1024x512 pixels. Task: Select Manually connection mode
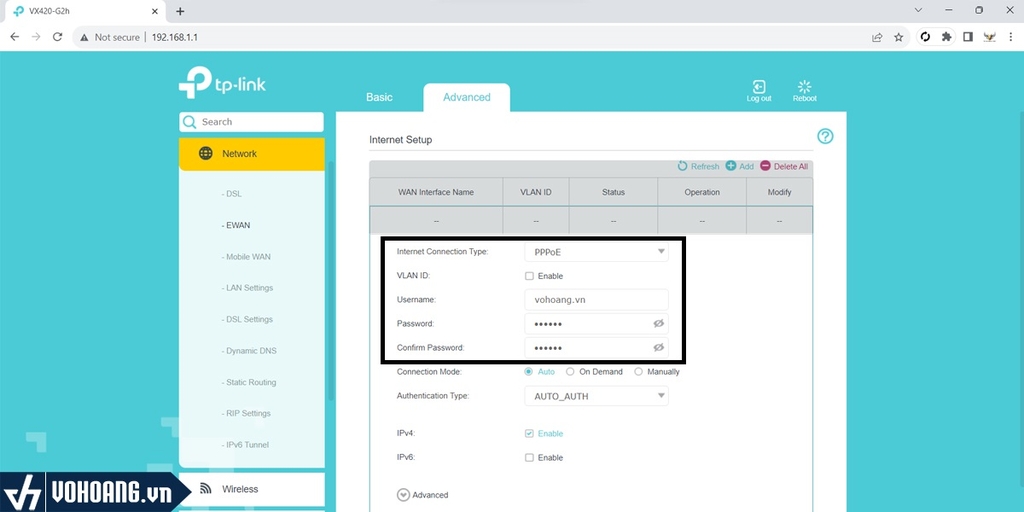click(x=638, y=372)
